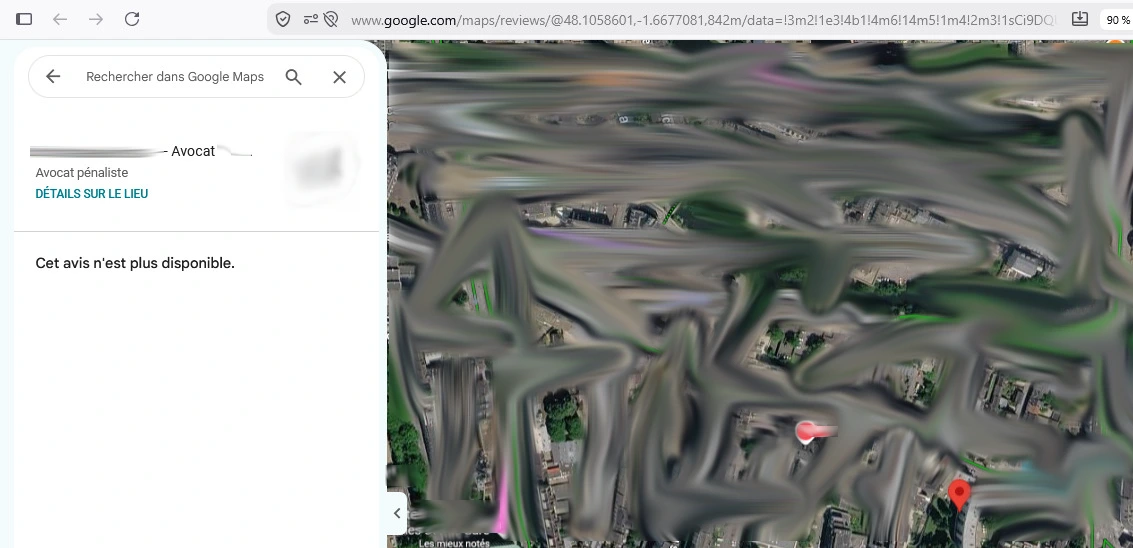The height and width of the screenshot is (548, 1133).
Task: Collapse the side panel with the chevron
Action: (x=397, y=513)
